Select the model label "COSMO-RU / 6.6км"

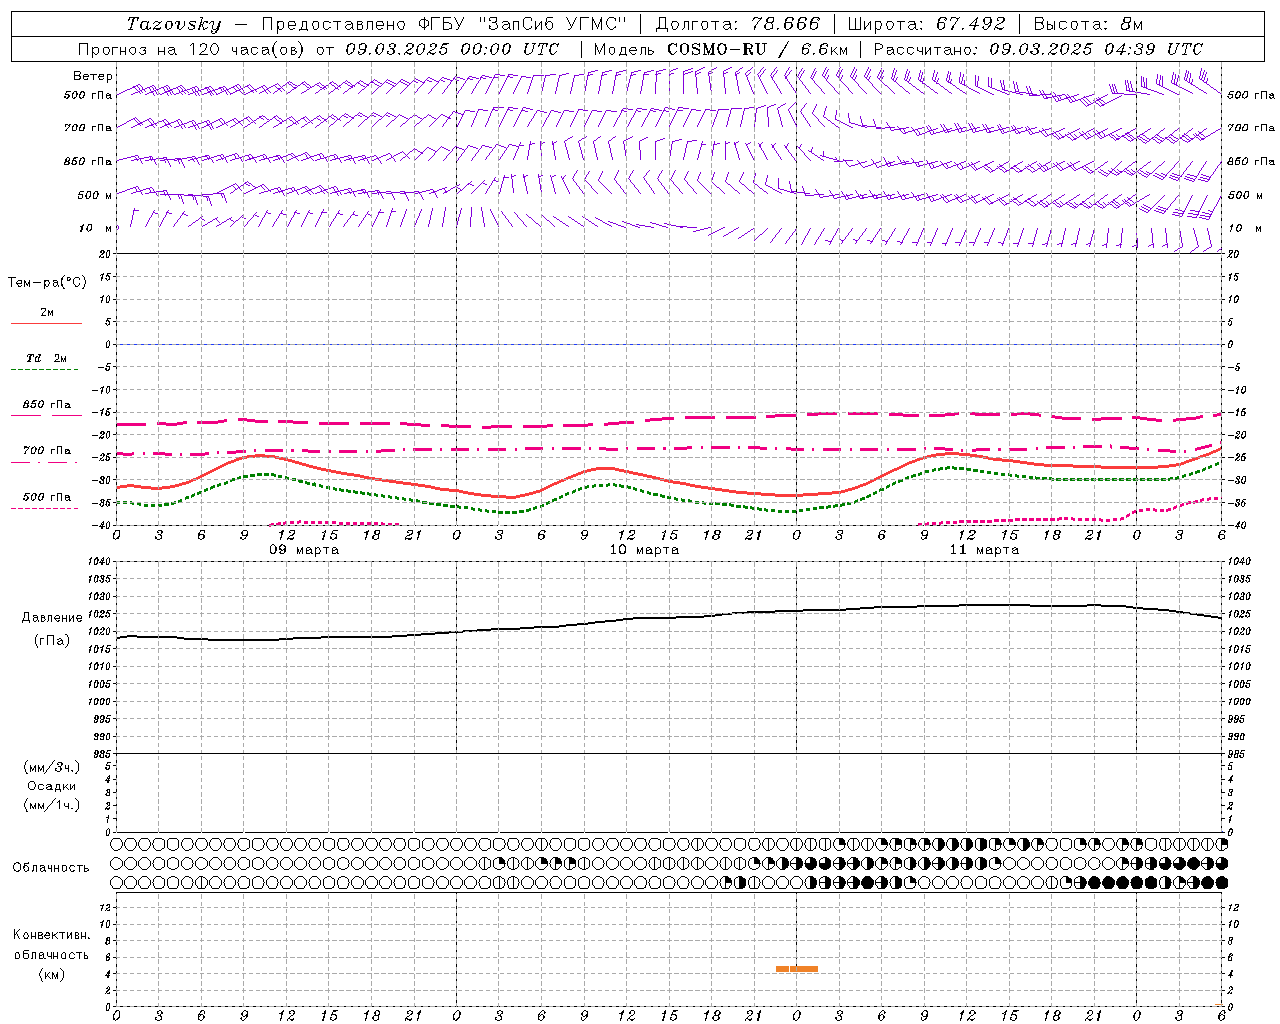757,49
